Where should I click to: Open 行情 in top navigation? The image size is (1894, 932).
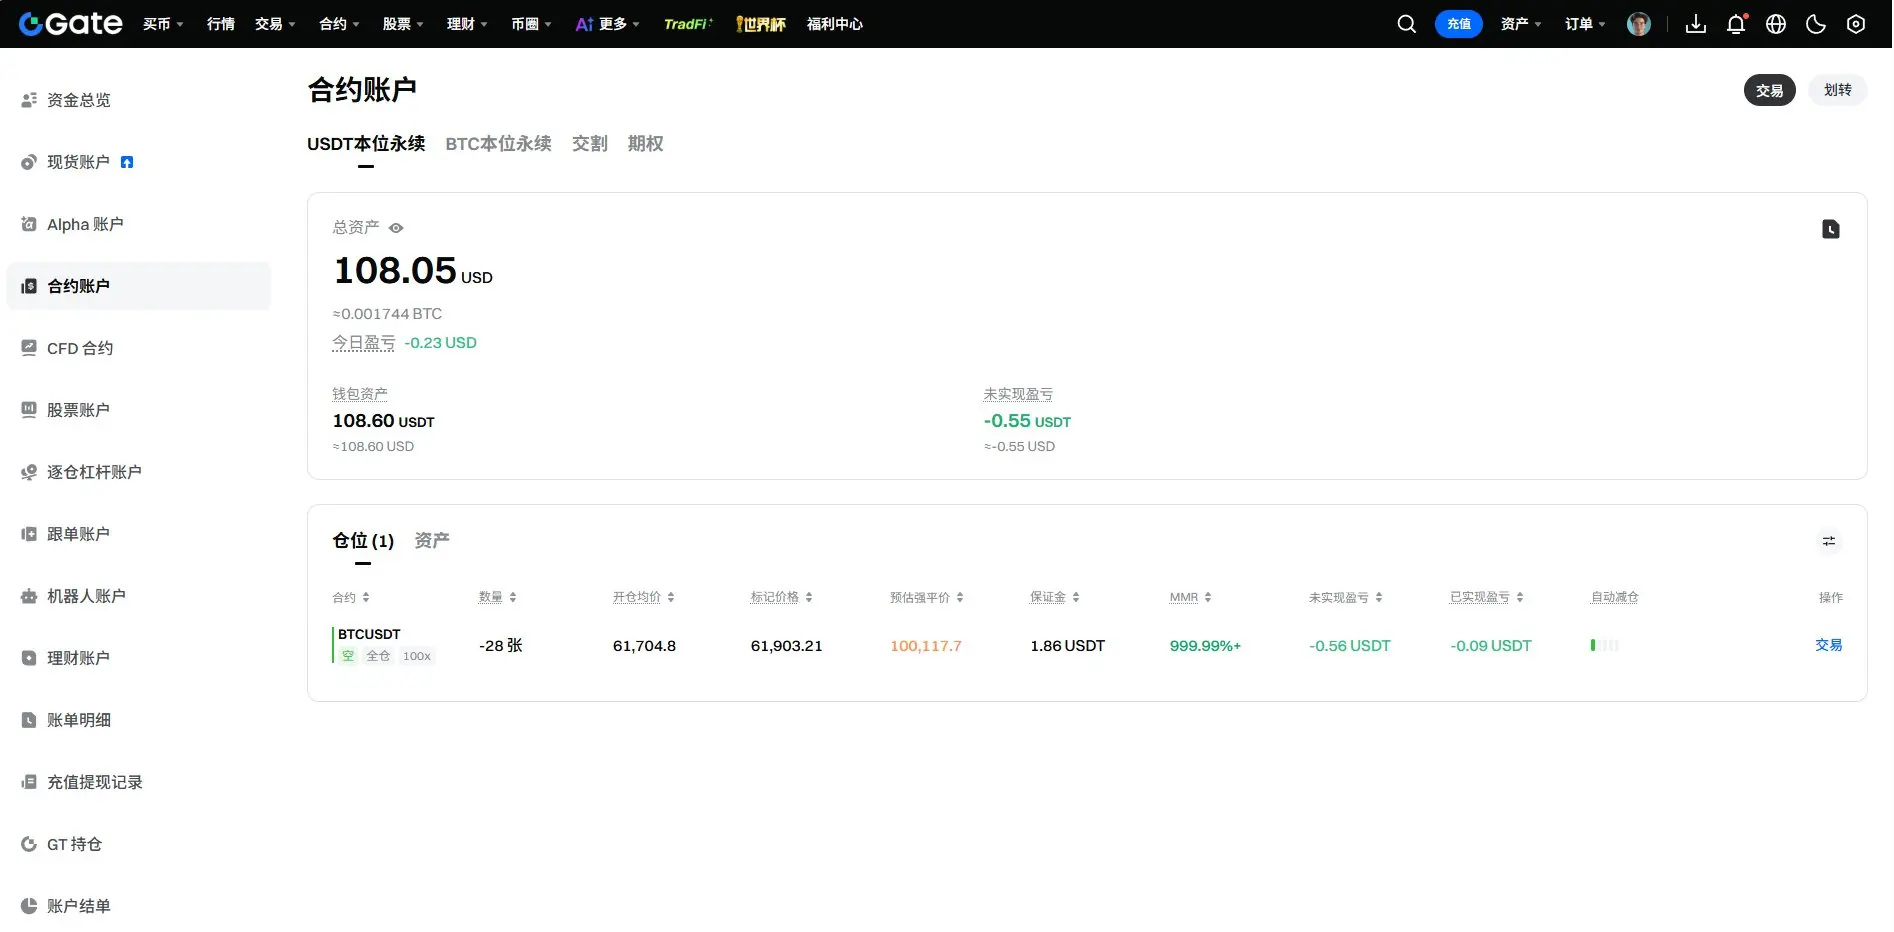tap(220, 24)
